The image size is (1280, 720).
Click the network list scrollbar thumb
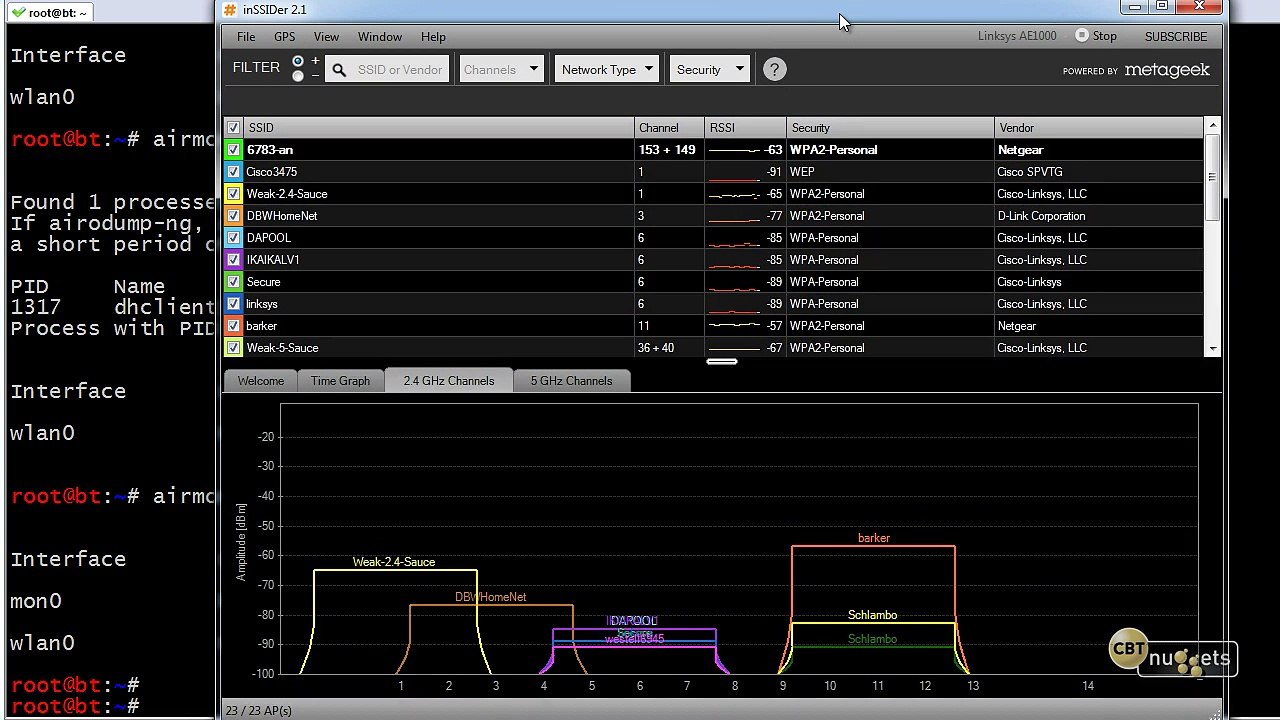1213,177
